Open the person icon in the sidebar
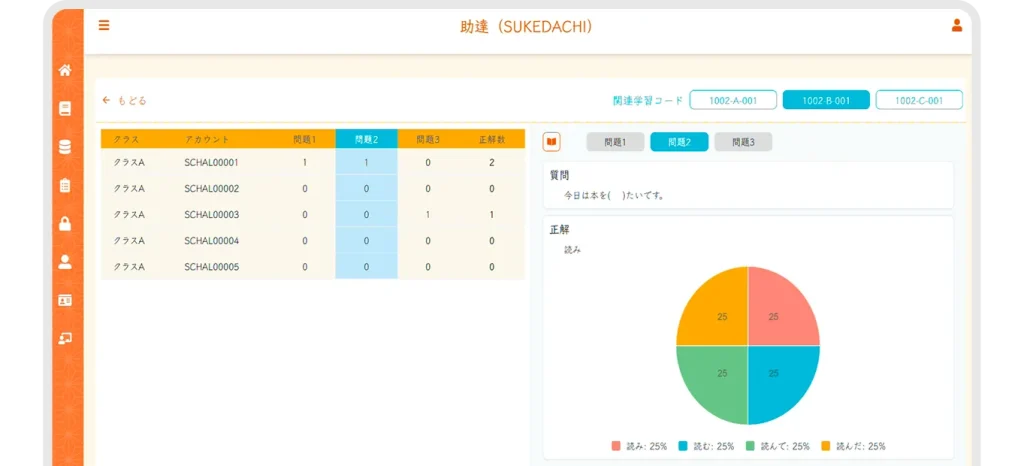This screenshot has height=466, width=1024. [65, 262]
